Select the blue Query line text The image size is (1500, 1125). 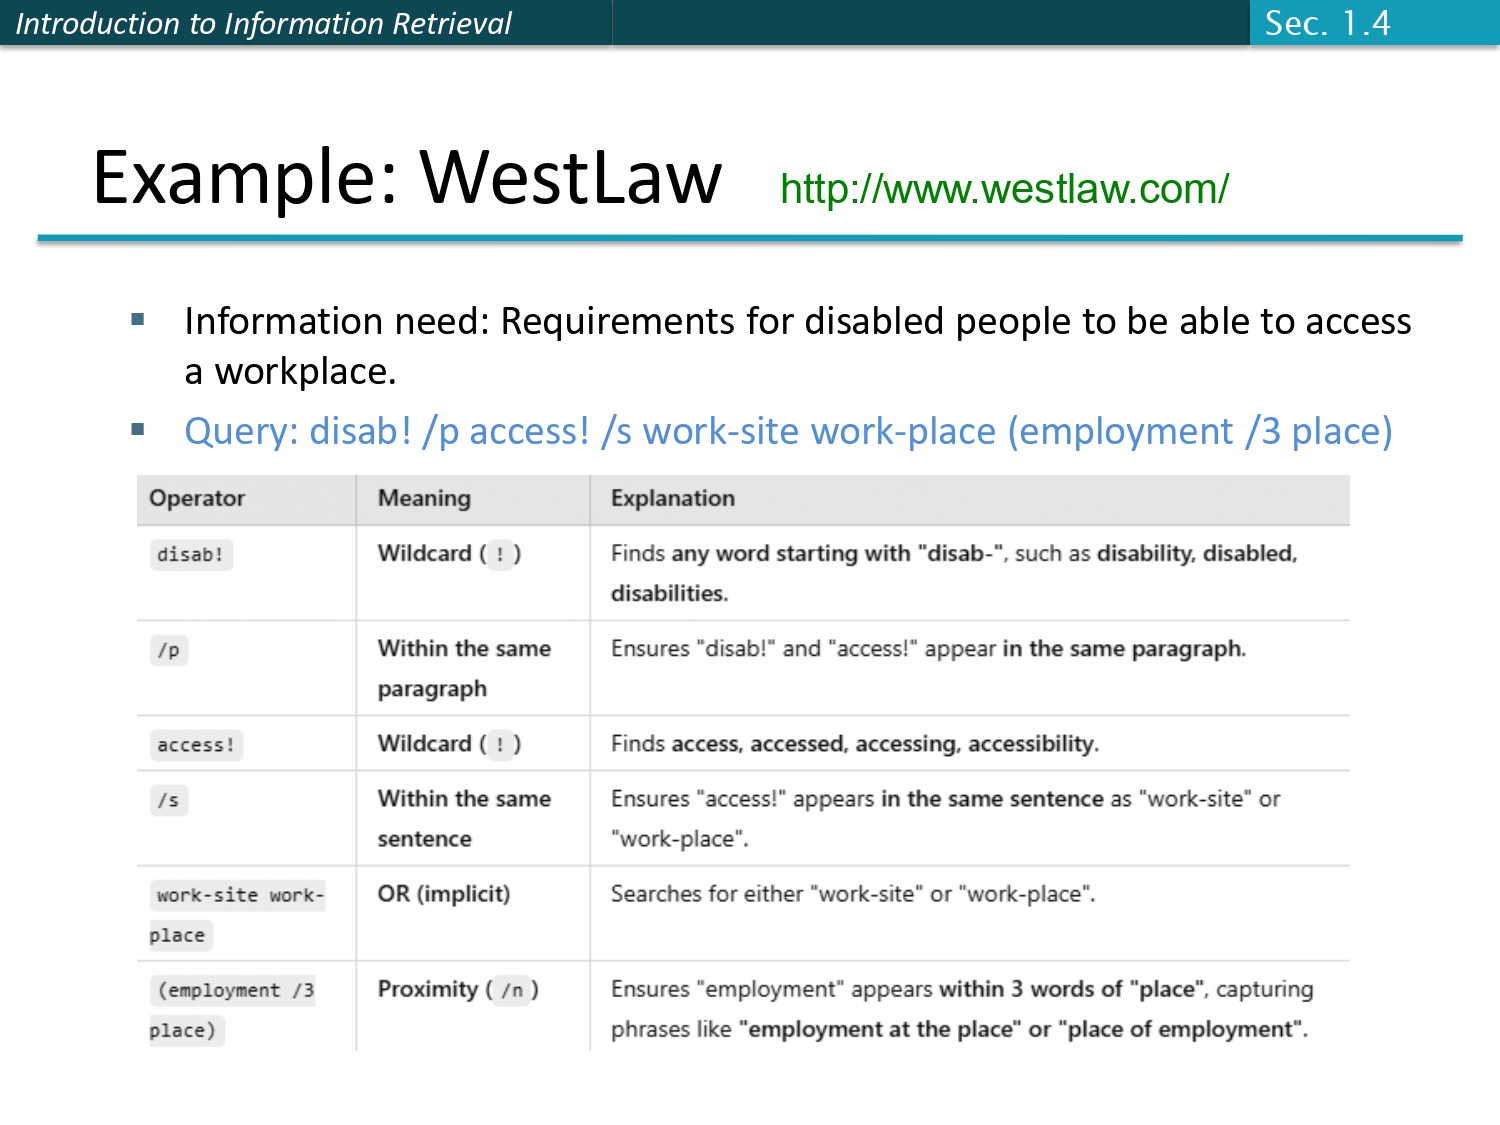tap(788, 431)
